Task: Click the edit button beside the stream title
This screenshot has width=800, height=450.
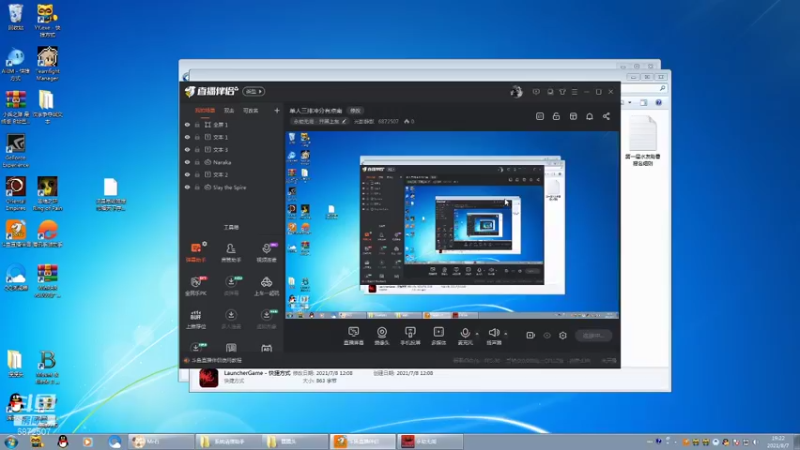Action: (355, 111)
